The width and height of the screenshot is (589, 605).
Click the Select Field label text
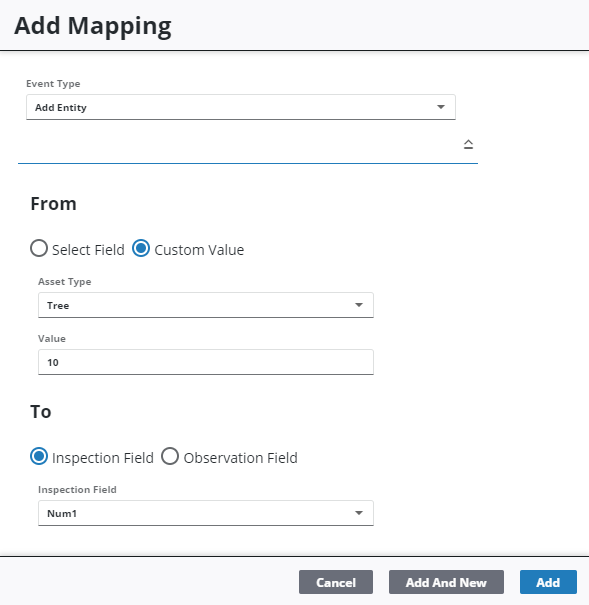point(88,250)
